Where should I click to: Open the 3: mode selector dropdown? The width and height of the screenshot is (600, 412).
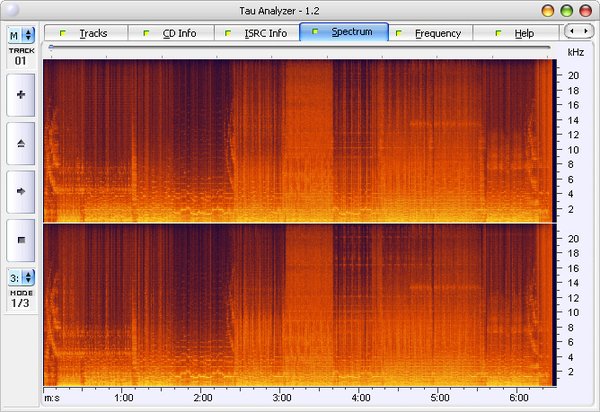click(x=21, y=278)
